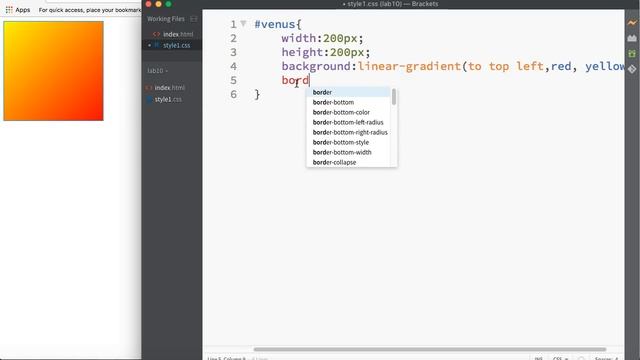Click the gradient square in the browser preview
This screenshot has width=640, height=360.
(53, 71)
